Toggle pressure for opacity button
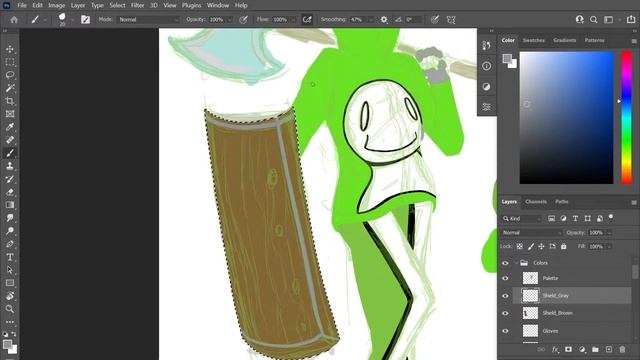Screen dimensions: 640x360 [x=243, y=20]
